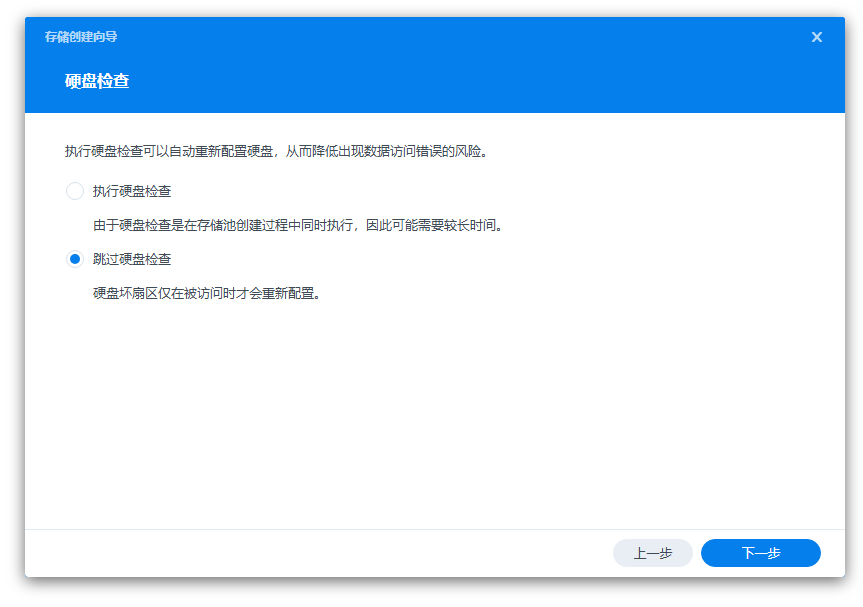863x607 pixels.
Task: Dismiss the wizard using the top-right X icon
Action: (x=816, y=37)
